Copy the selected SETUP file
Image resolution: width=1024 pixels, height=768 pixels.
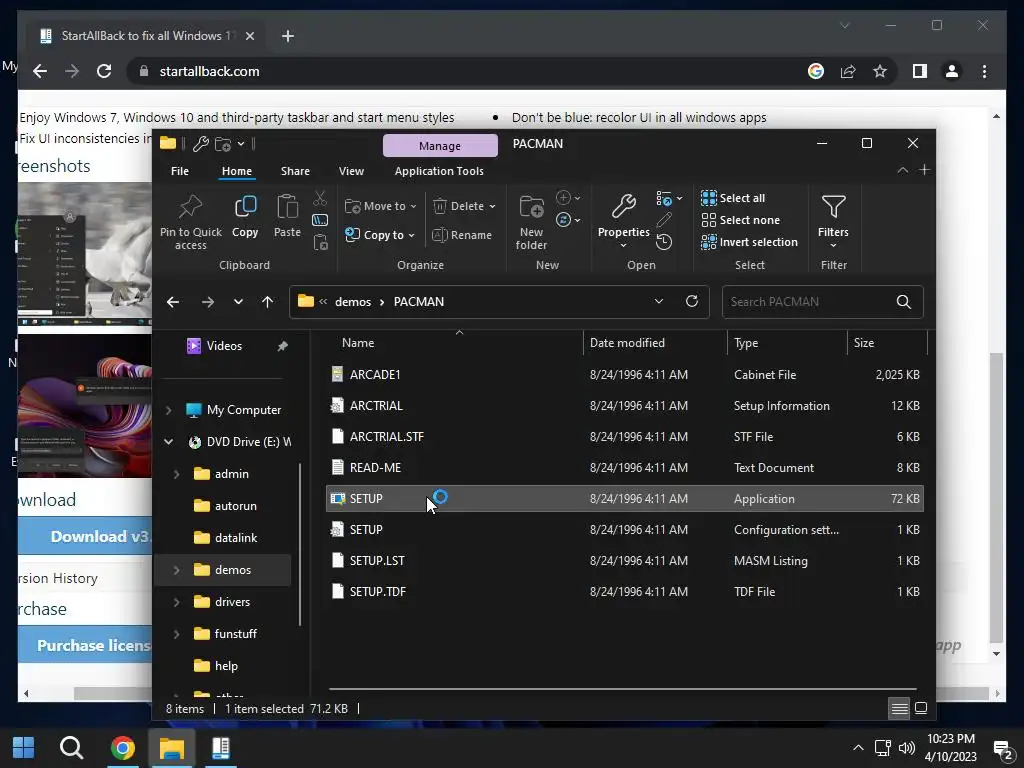pyautogui.click(x=245, y=216)
